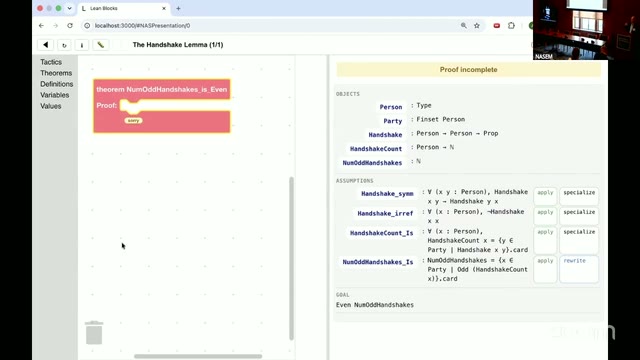Click the workspace horizontal scrollbar
Screen dimensions: 640x360
click(x=198, y=356)
